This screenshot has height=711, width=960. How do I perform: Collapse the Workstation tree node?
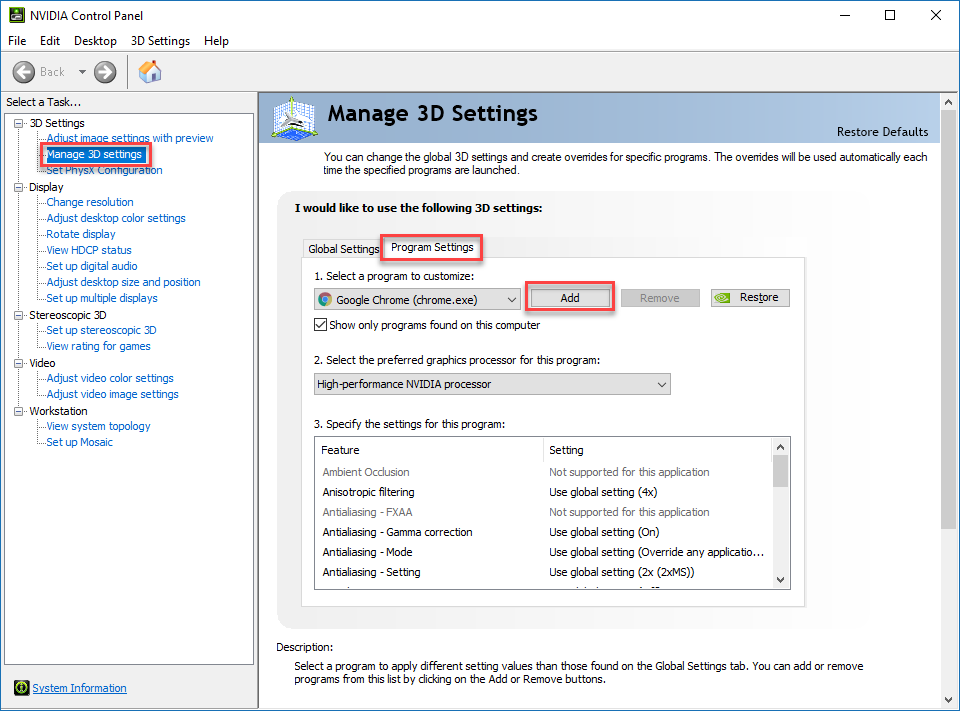pyautogui.click(x=19, y=411)
